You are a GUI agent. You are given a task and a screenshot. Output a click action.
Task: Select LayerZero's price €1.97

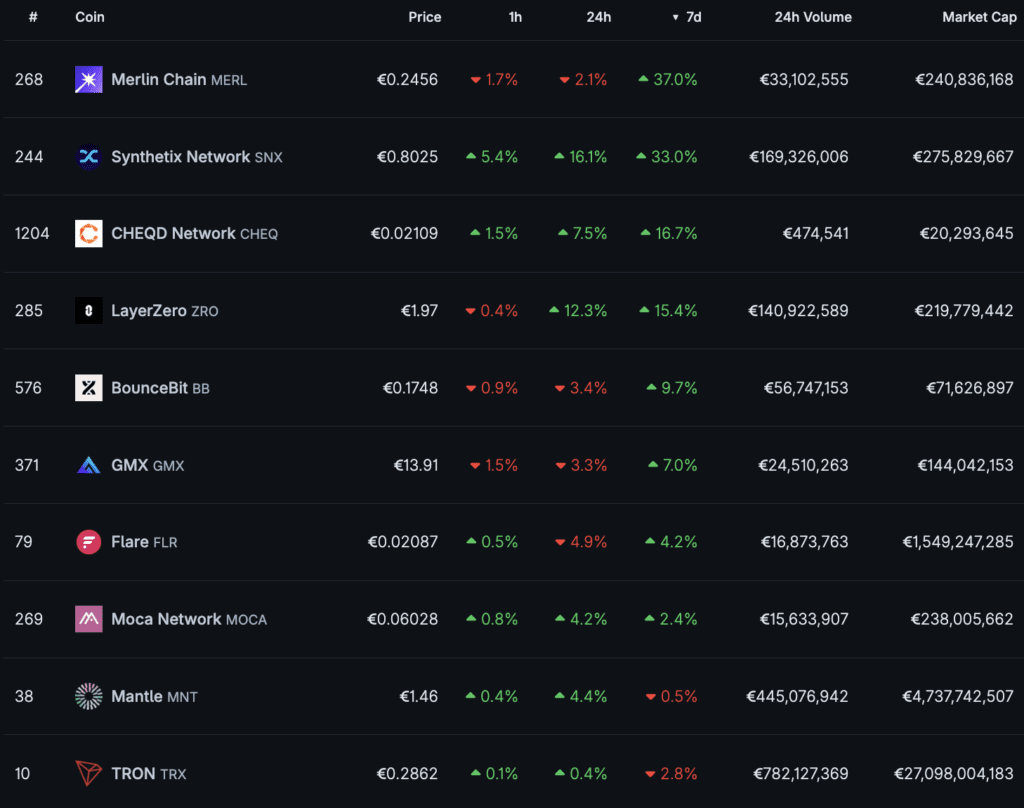[419, 311]
